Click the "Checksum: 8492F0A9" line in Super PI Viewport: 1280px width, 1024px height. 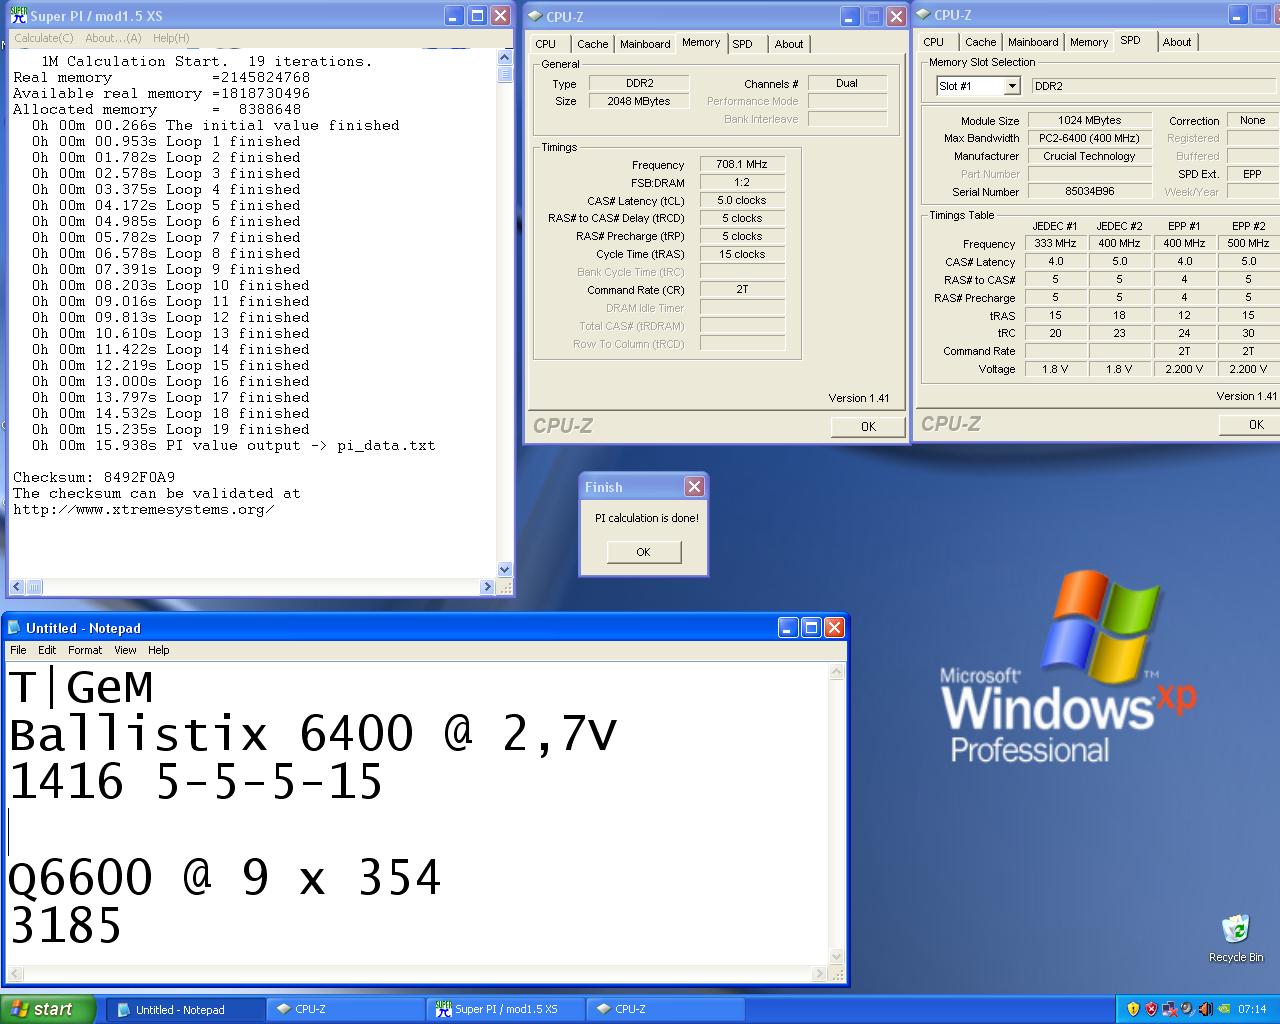tap(94, 477)
